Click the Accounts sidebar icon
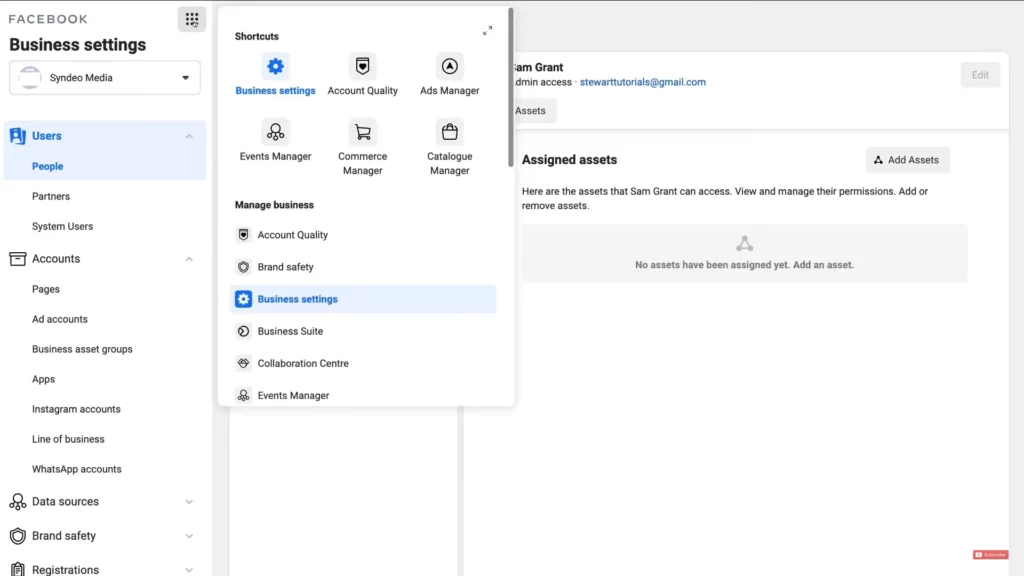Image resolution: width=1024 pixels, height=576 pixels. [18, 259]
